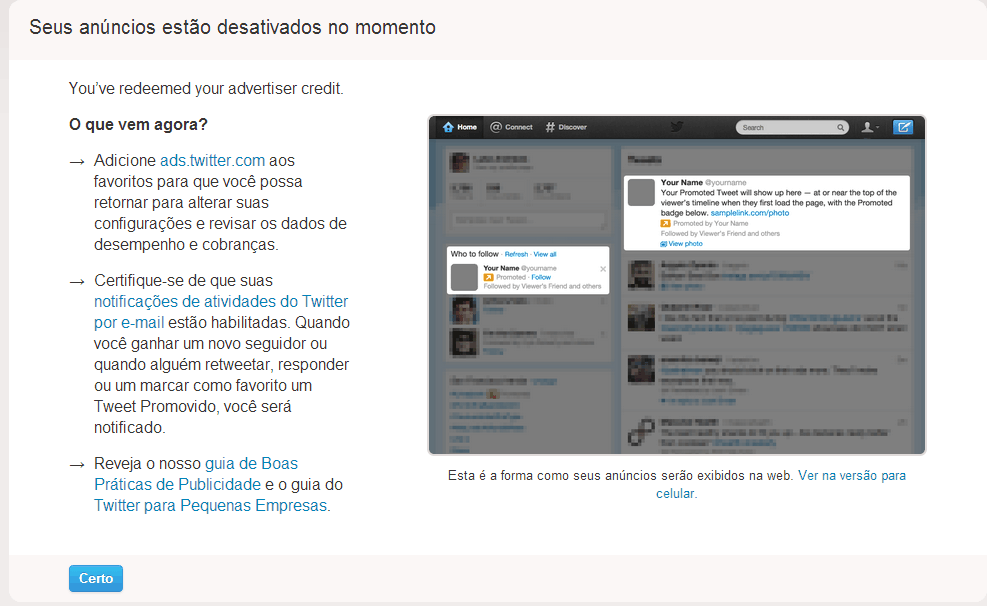The height and width of the screenshot is (606, 987).
Task: Click the Home house icon in the preview
Action: click(448, 127)
